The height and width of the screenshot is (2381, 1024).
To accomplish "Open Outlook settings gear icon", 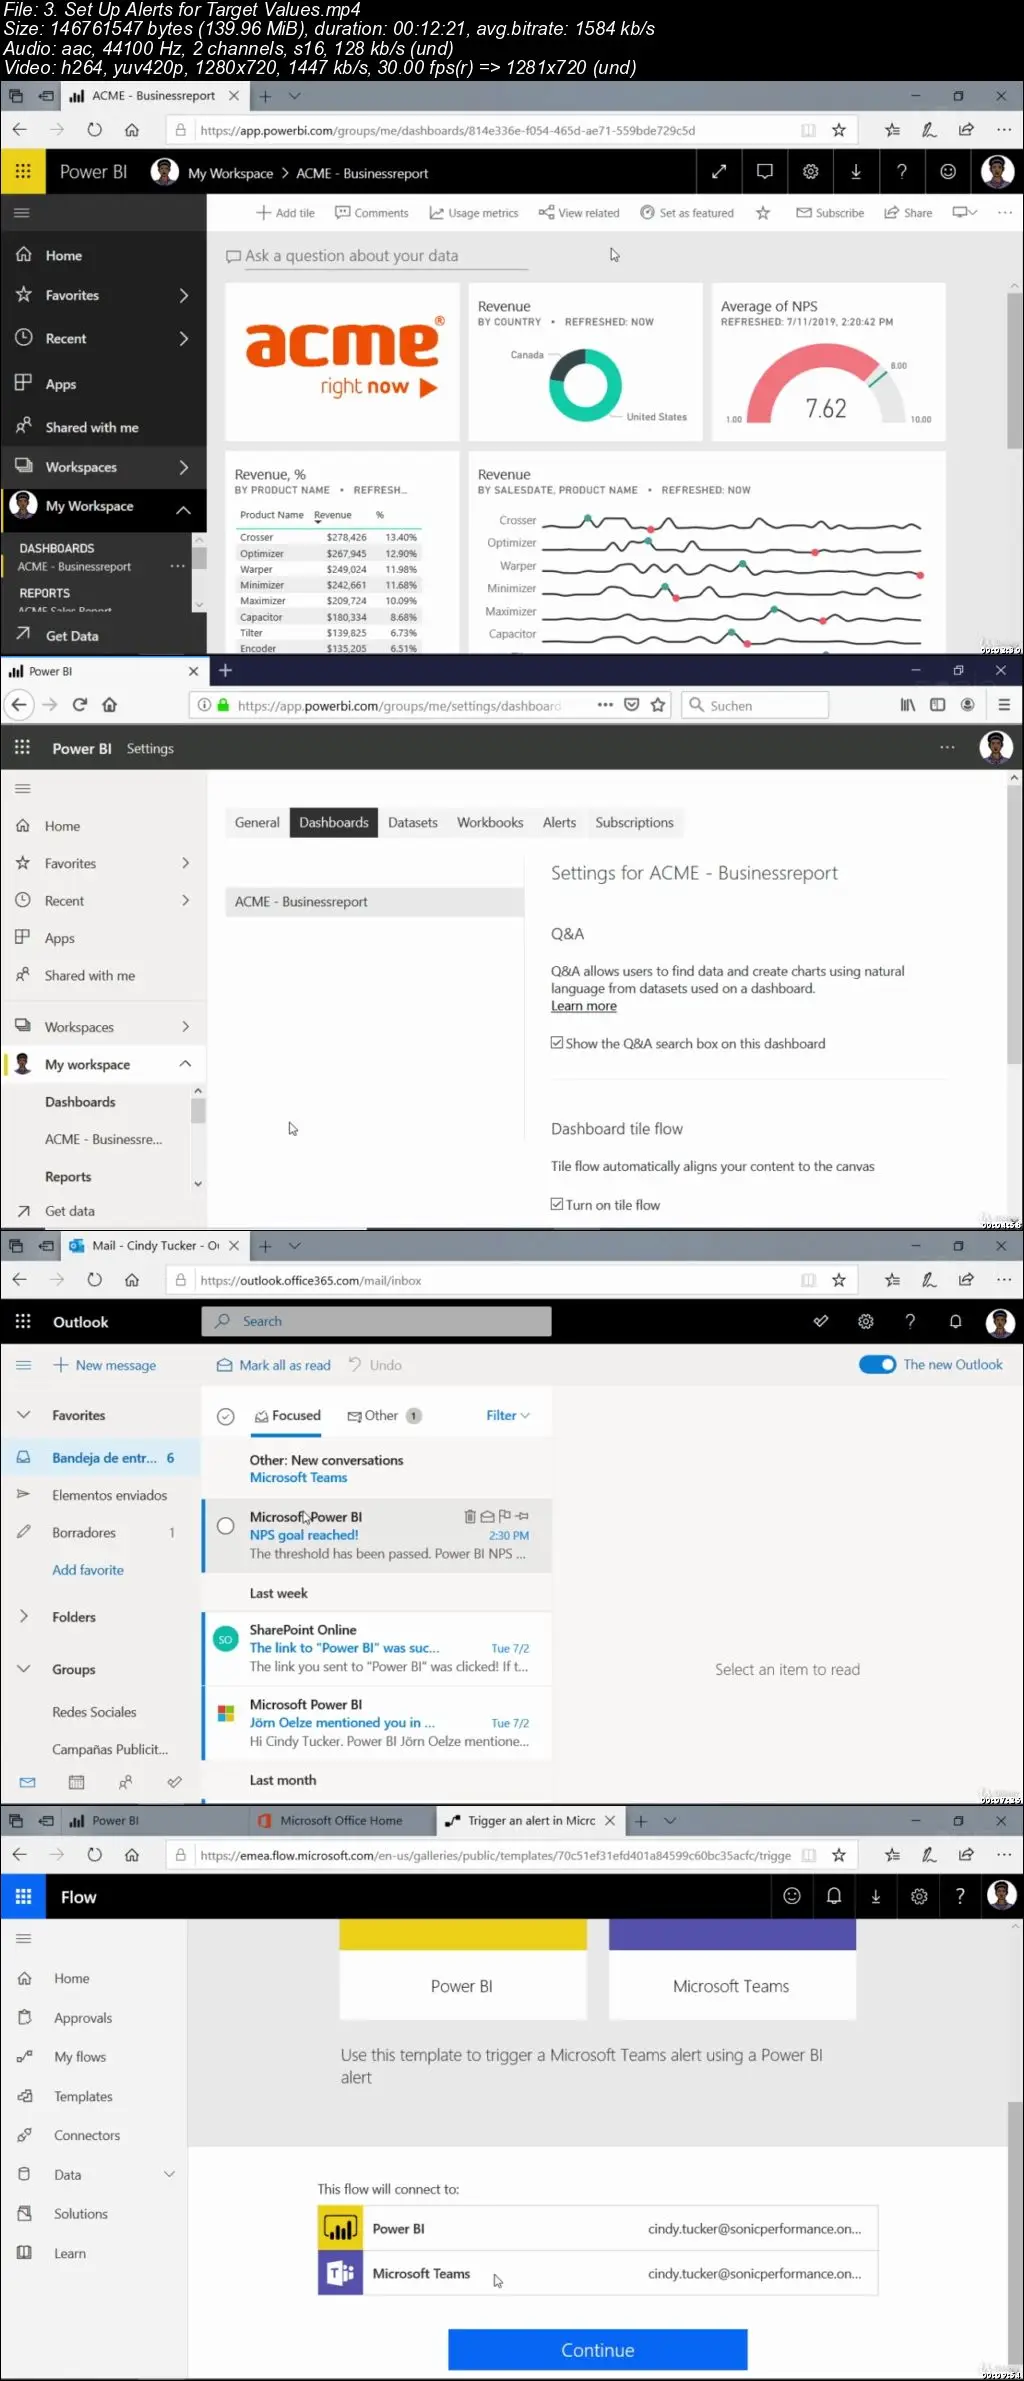I will point(866,1321).
